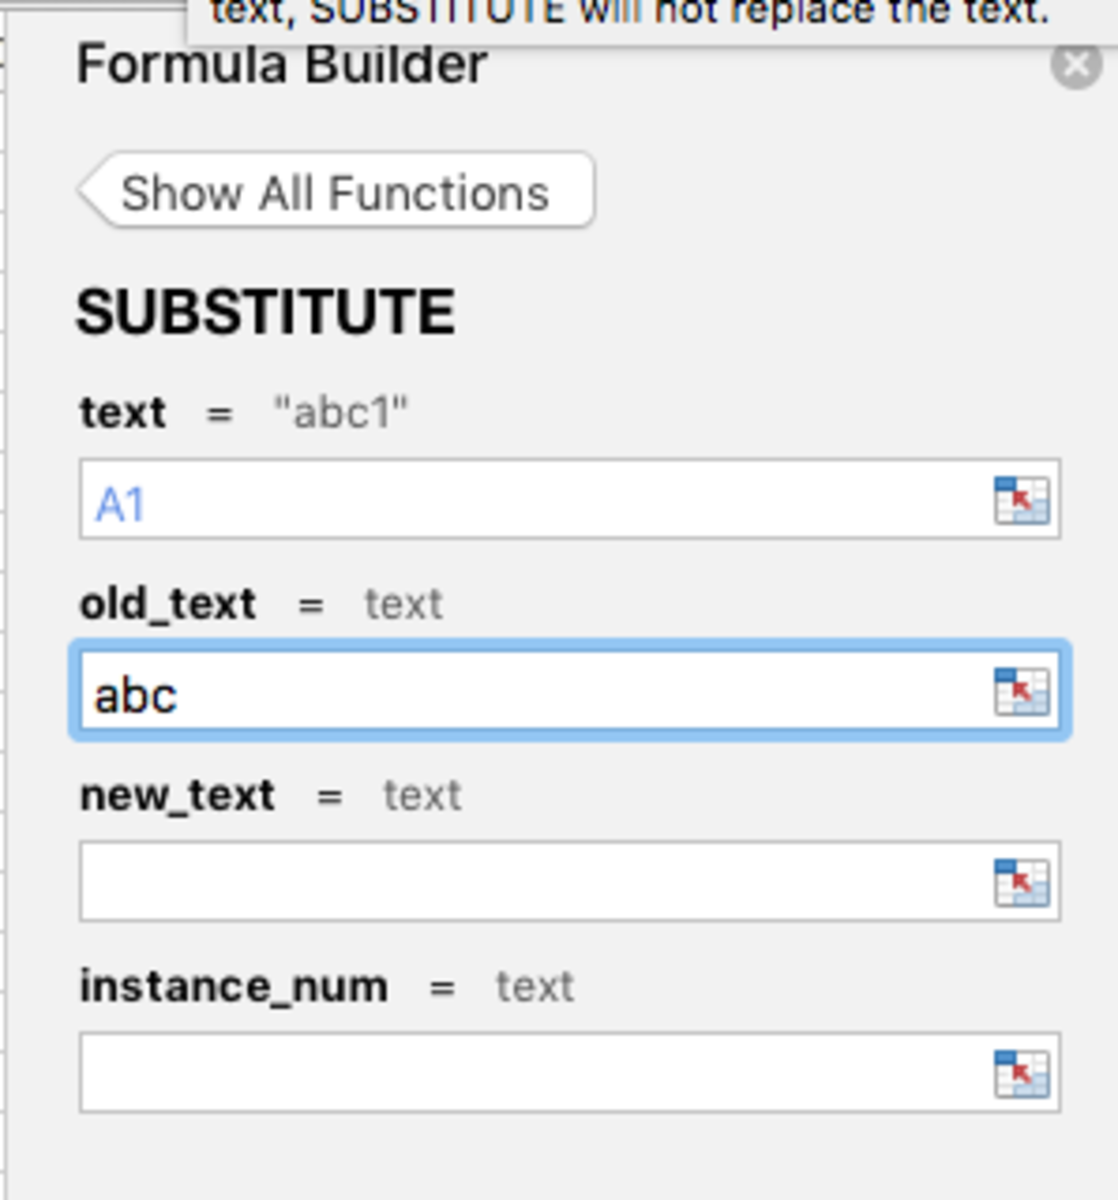
Task: Click the SUBSTITUTE tooltip text at top
Action: (630, 12)
